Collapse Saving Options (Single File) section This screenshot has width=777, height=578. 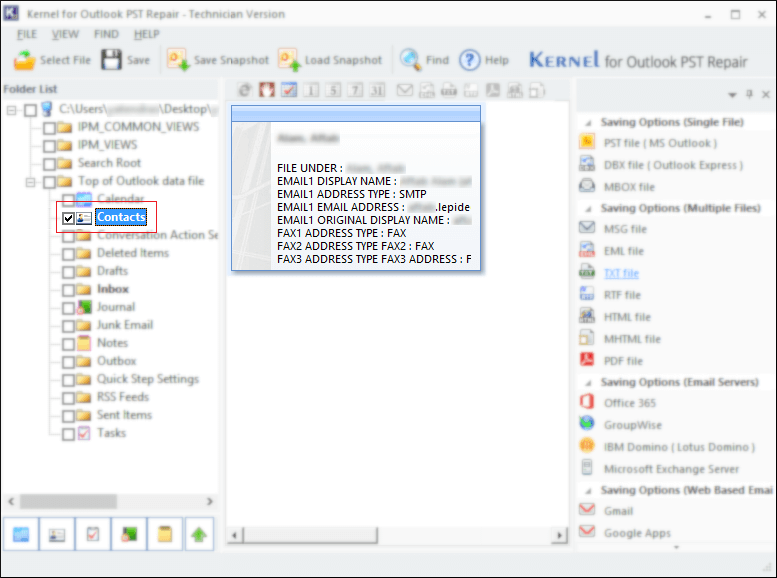[589, 123]
